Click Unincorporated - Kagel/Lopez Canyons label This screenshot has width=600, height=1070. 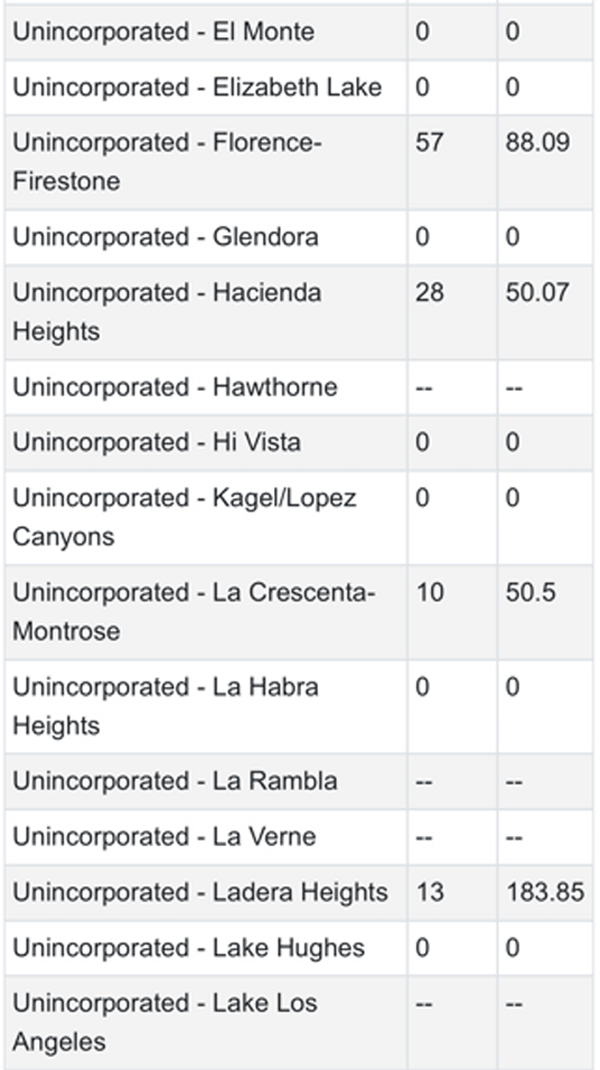[184, 517]
